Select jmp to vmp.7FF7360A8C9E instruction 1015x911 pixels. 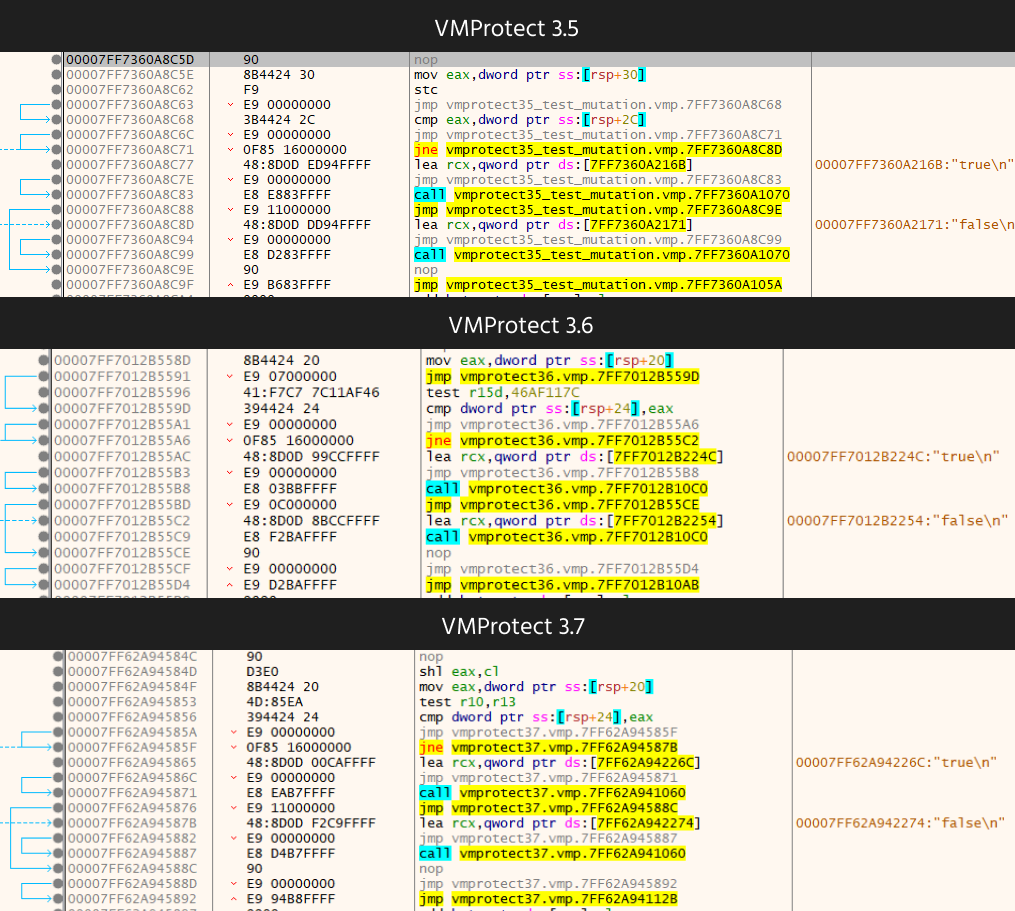(598, 210)
